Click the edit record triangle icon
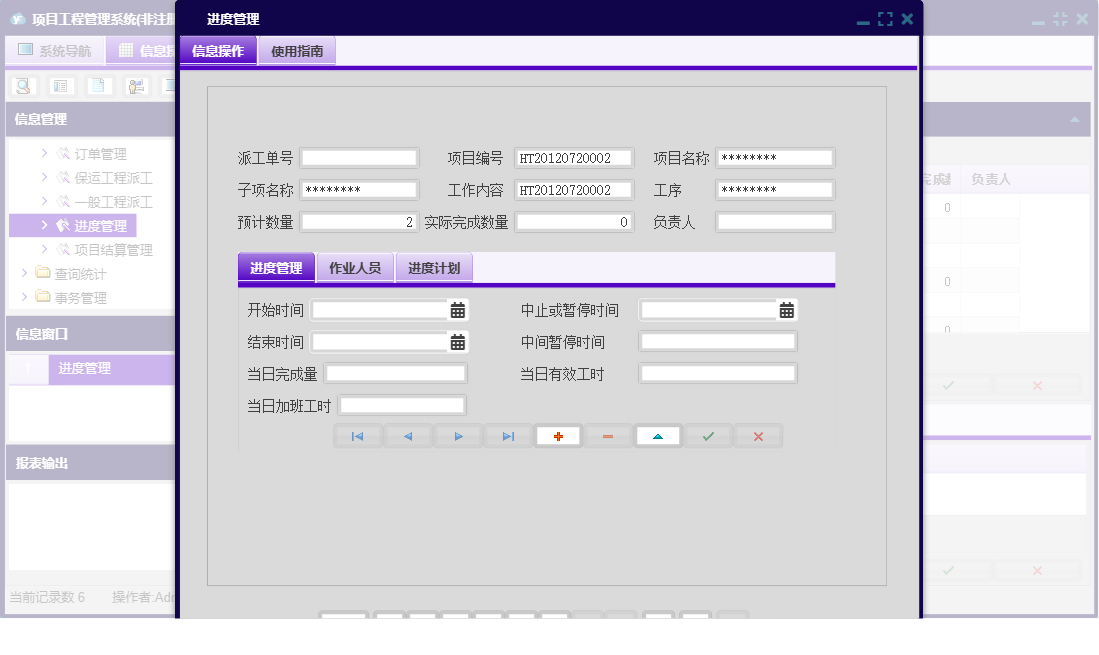The height and width of the screenshot is (655, 1099). pos(657,435)
